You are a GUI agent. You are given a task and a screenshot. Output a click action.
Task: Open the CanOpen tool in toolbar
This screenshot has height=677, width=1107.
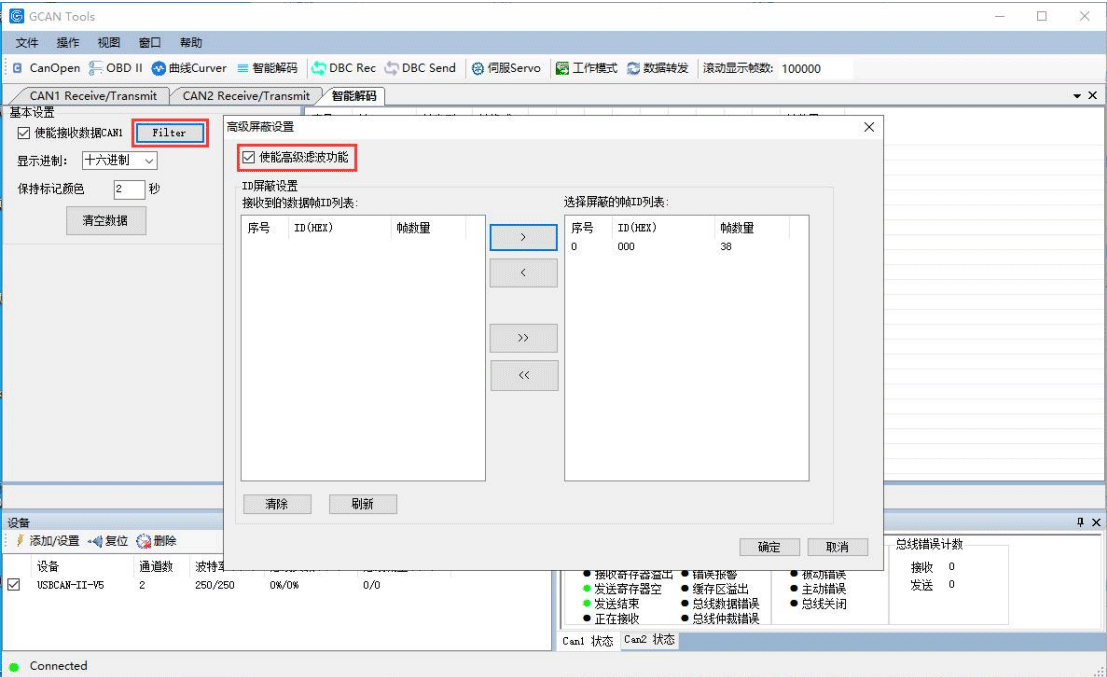pyautogui.click(x=47, y=68)
